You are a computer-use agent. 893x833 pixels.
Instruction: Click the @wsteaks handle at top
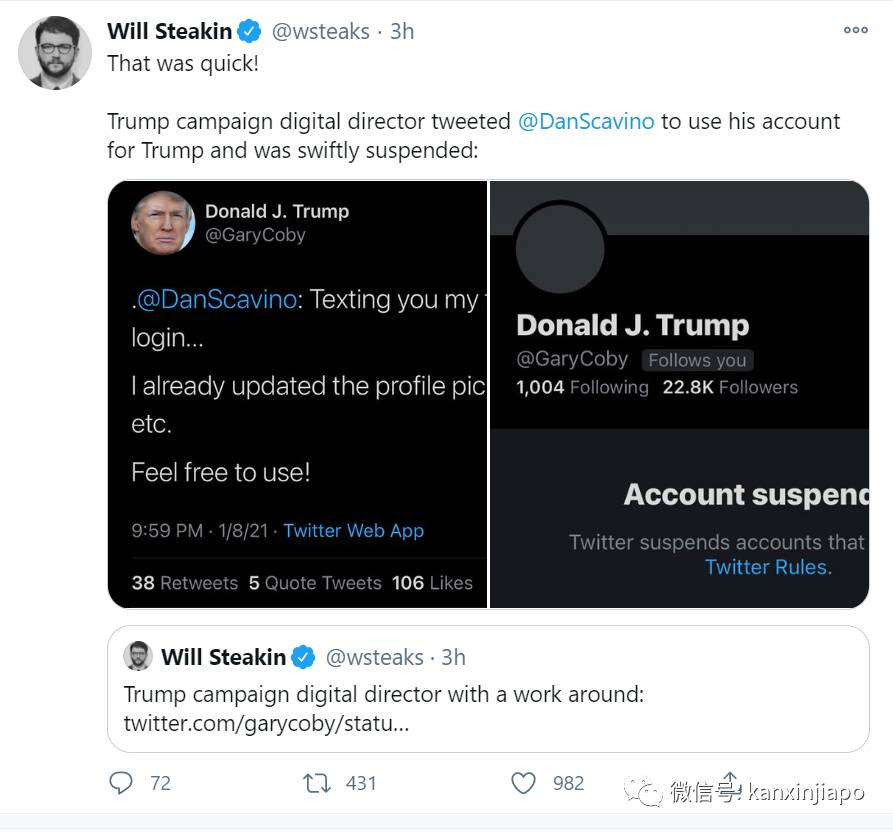(x=320, y=32)
